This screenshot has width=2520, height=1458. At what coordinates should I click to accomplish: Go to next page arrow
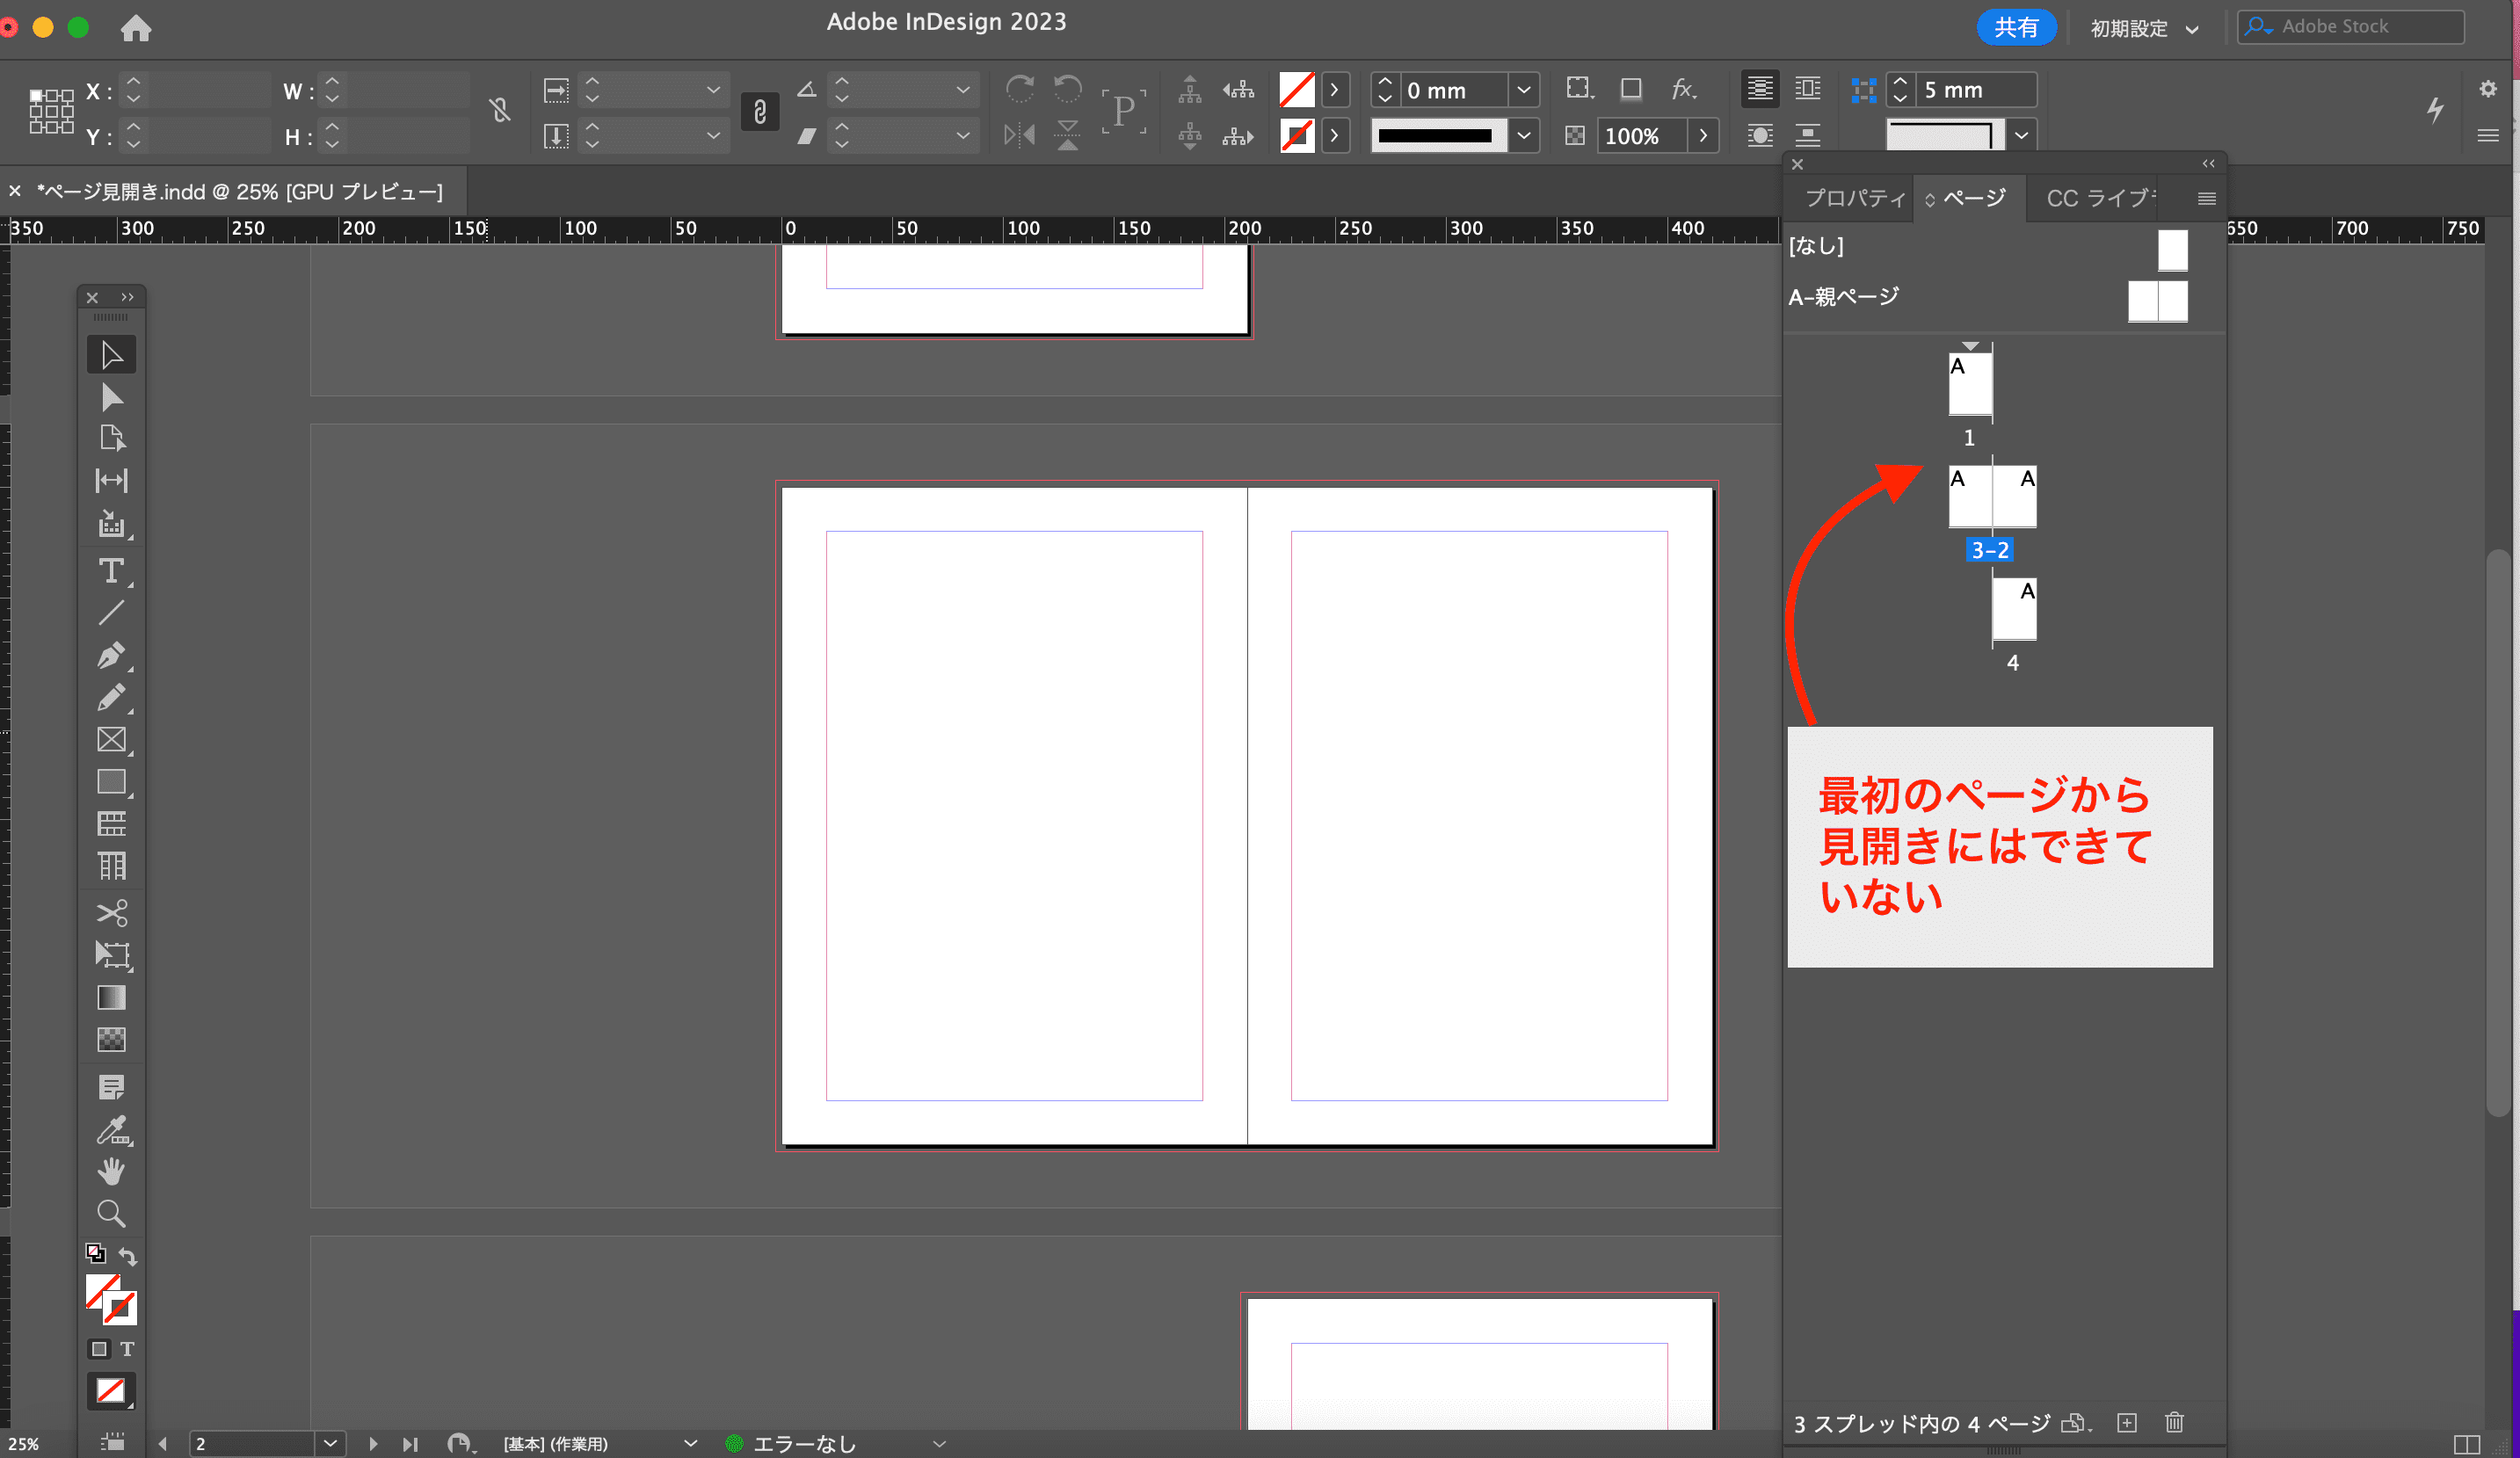[372, 1444]
